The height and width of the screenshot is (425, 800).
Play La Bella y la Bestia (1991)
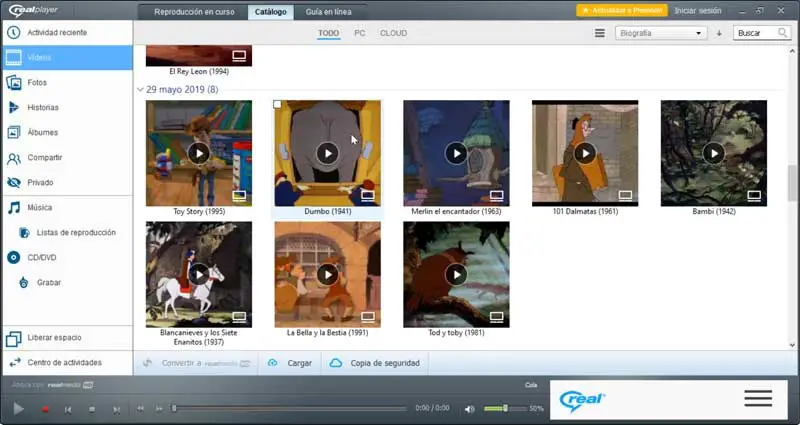pyautogui.click(x=328, y=274)
